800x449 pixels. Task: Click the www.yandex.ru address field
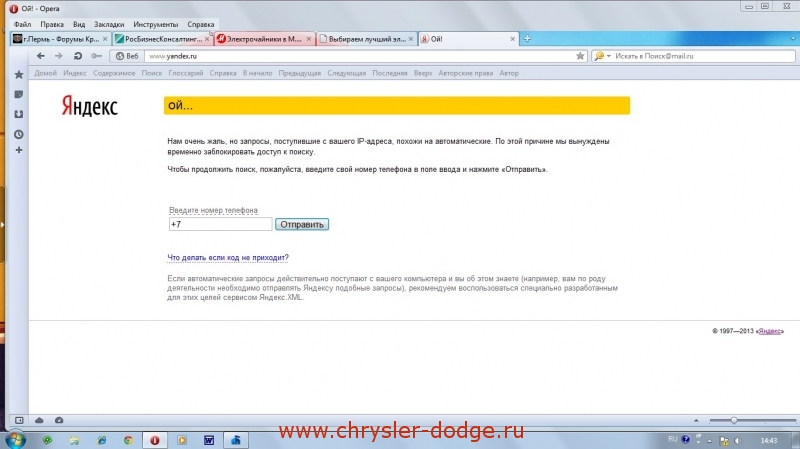point(360,56)
